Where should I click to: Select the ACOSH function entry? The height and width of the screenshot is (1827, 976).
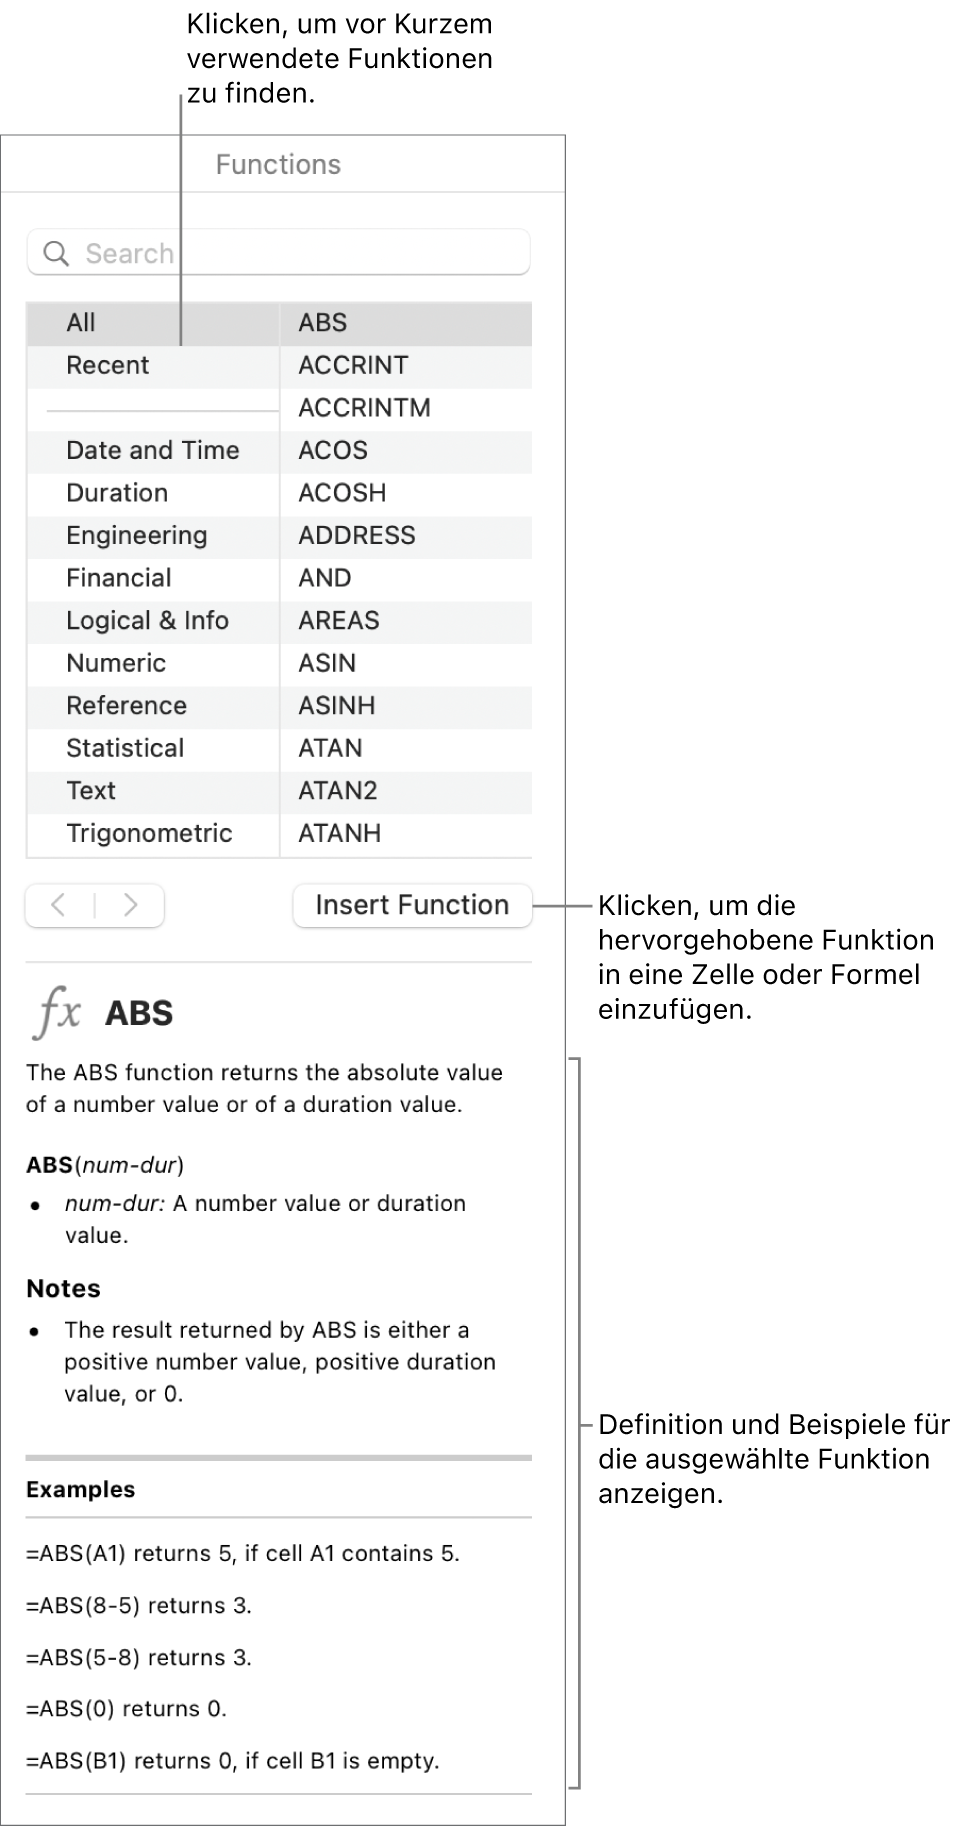tap(342, 493)
